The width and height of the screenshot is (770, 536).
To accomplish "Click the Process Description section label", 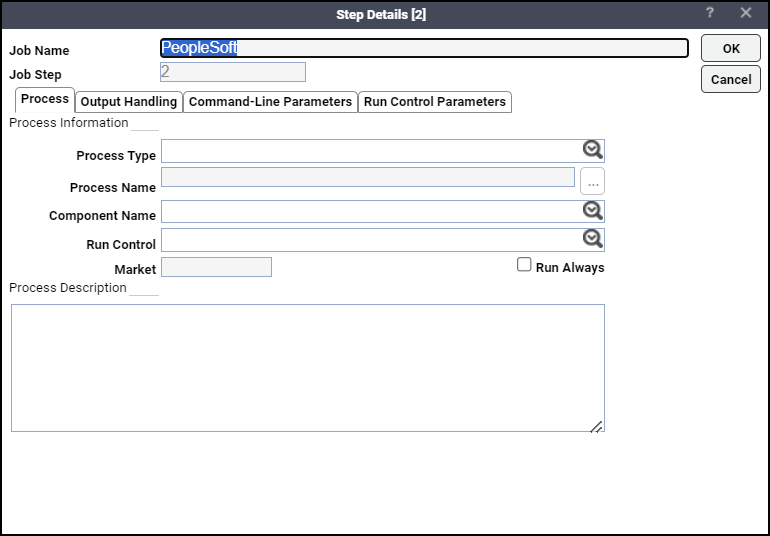I will tap(68, 287).
